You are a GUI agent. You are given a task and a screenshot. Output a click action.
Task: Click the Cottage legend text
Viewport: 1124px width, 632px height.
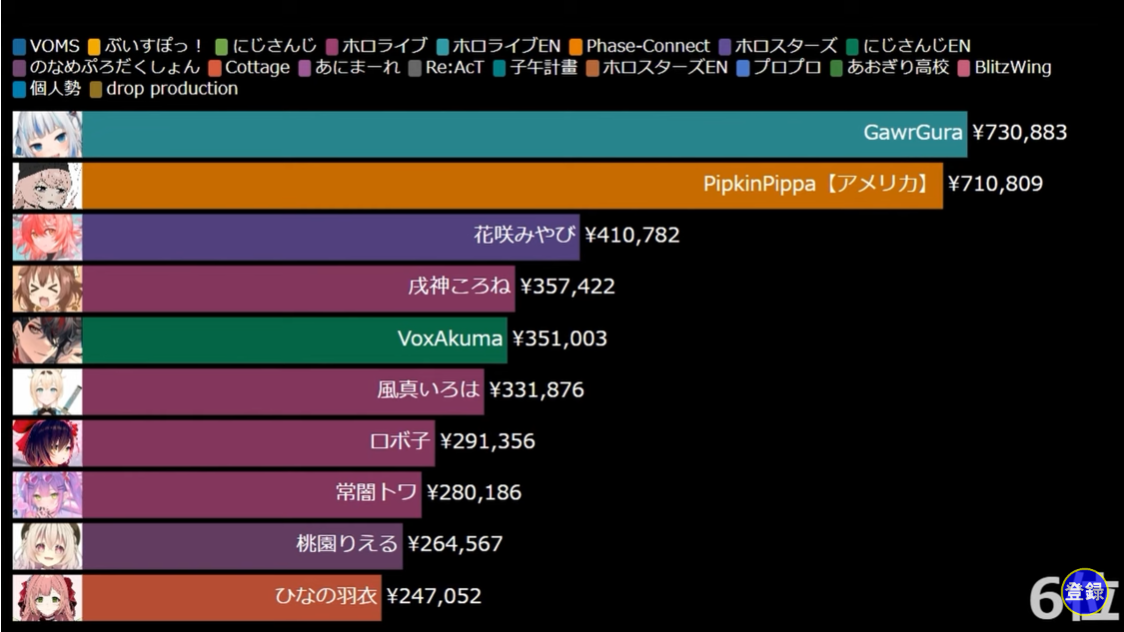click(x=257, y=68)
